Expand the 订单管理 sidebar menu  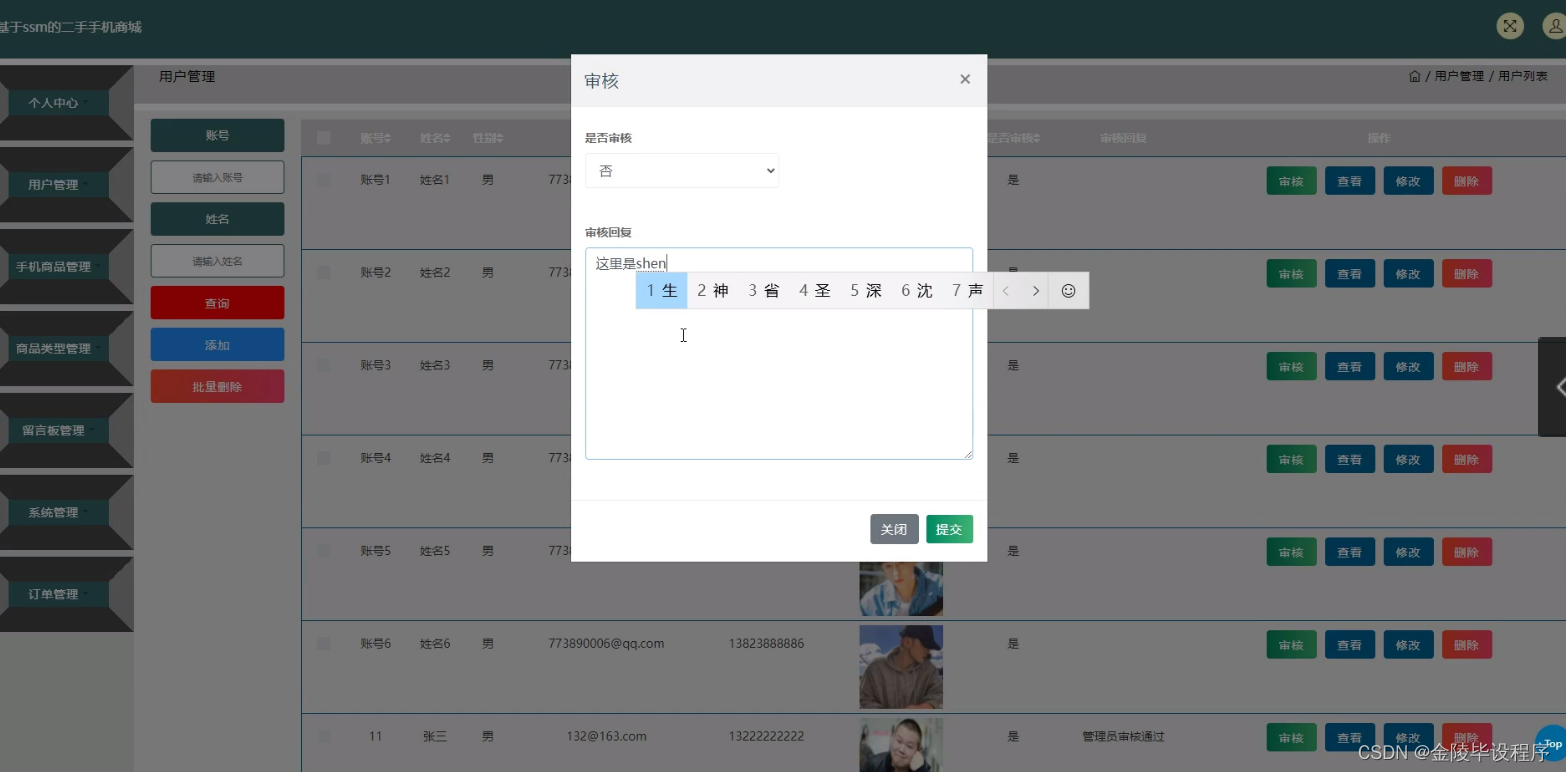click(x=52, y=593)
